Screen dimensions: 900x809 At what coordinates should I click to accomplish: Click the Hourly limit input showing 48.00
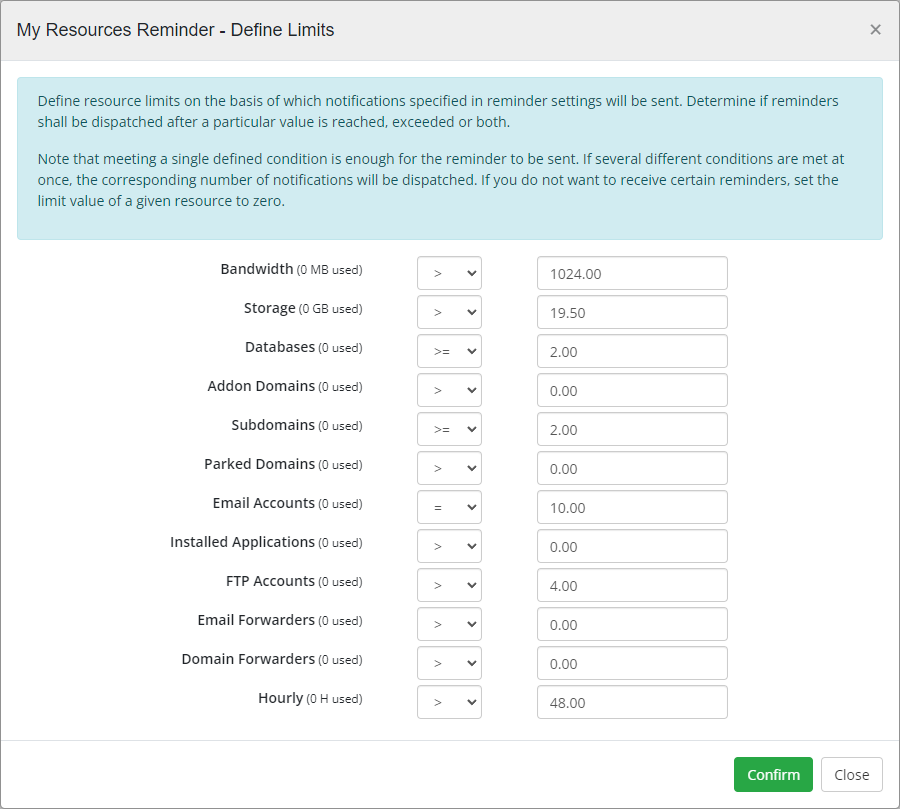pos(632,702)
